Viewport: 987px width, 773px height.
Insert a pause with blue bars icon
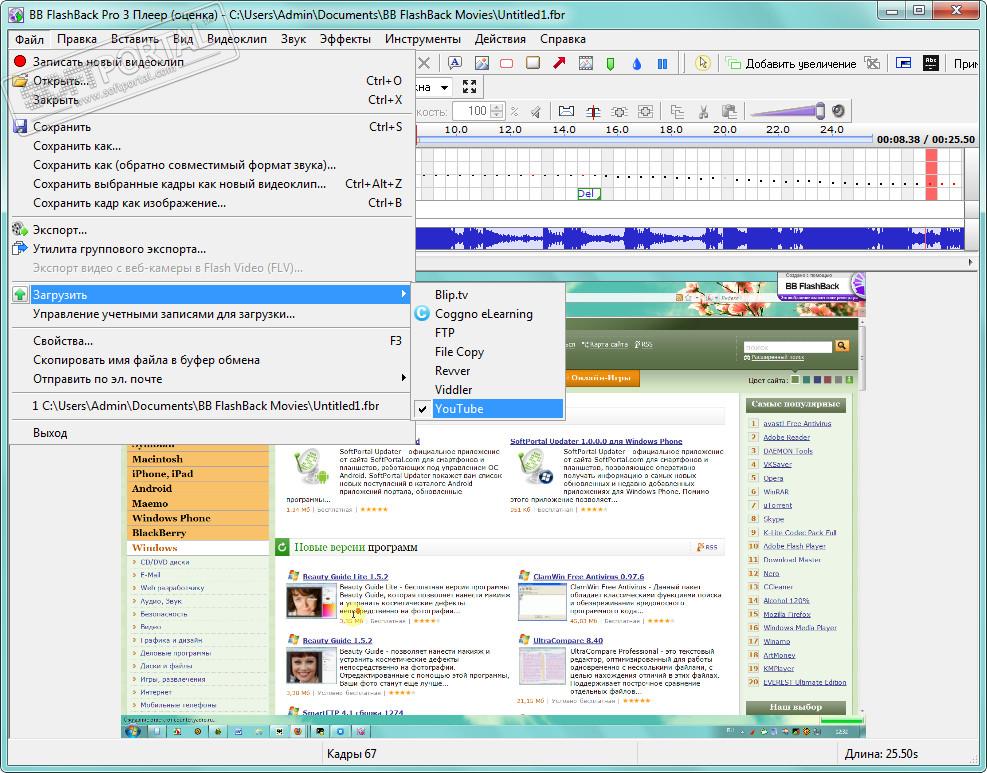[662, 64]
